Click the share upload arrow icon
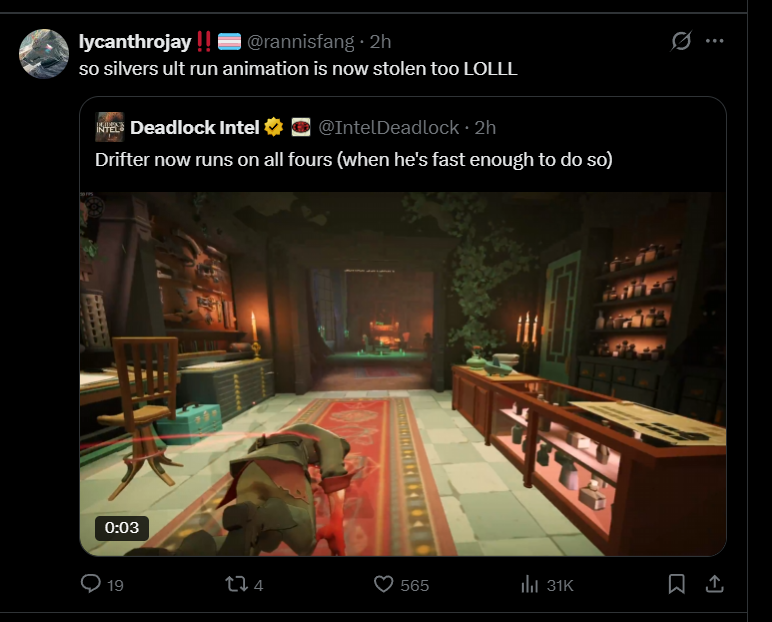Image resolution: width=772 pixels, height=622 pixels. coord(714,584)
